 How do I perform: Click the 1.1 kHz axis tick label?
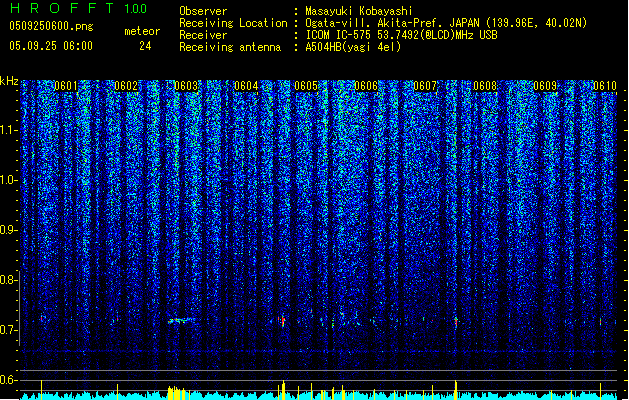point(8,130)
